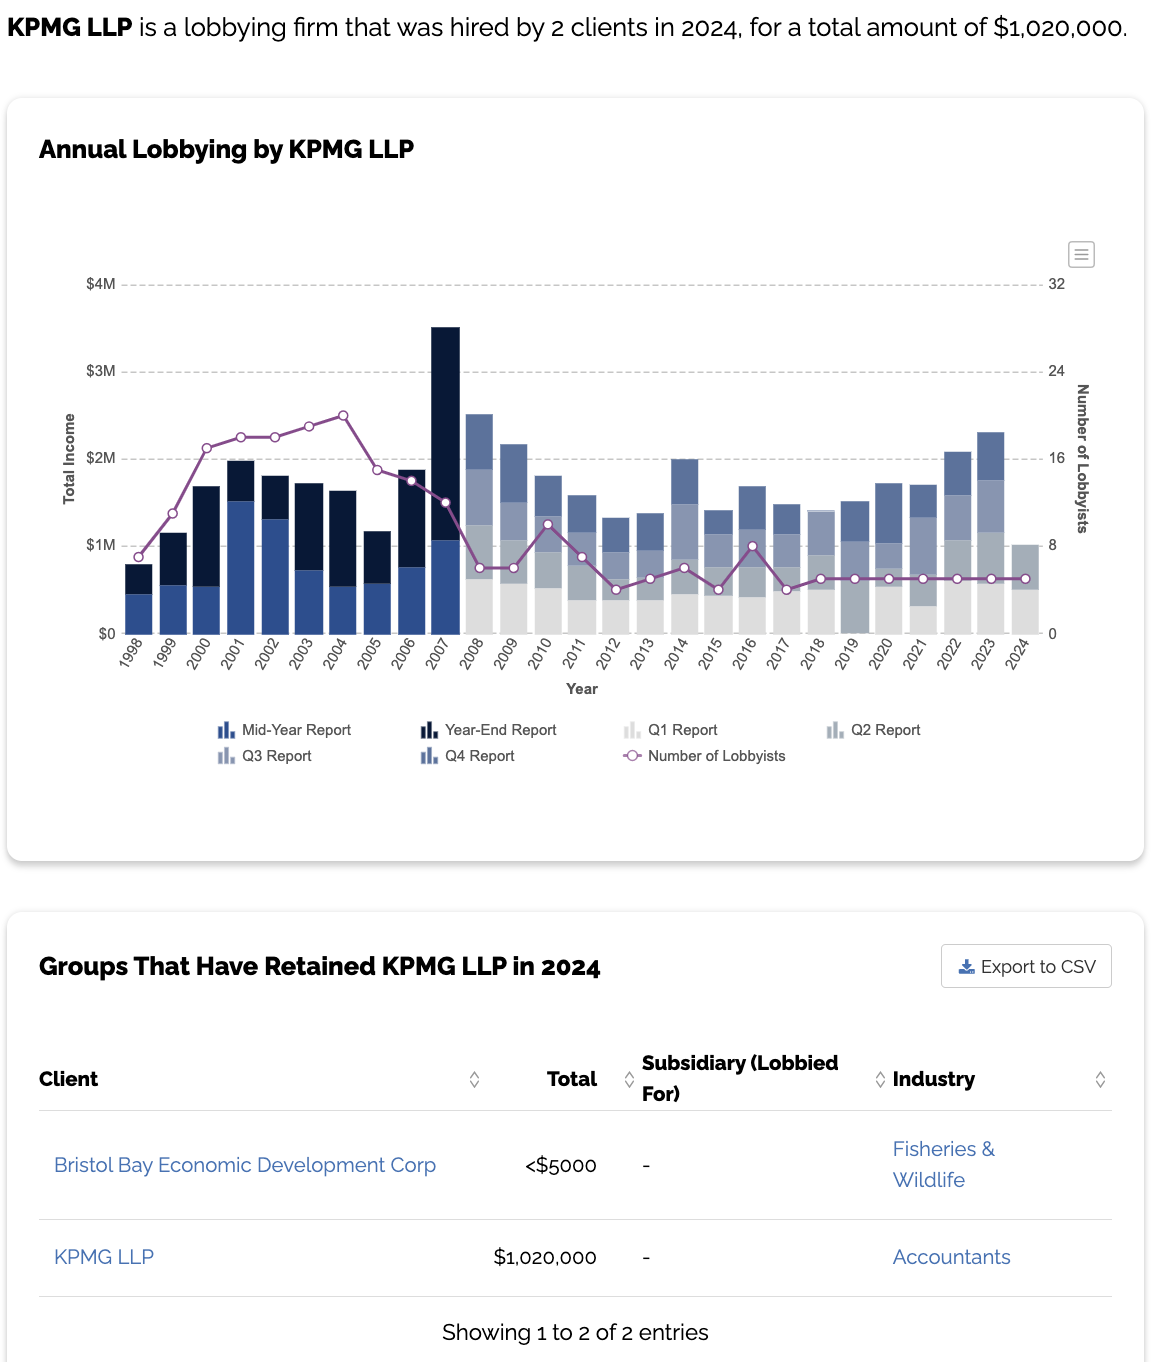Click the Q3 Report legend bar icon
Screen dimensions: 1170x1362
click(x=226, y=756)
